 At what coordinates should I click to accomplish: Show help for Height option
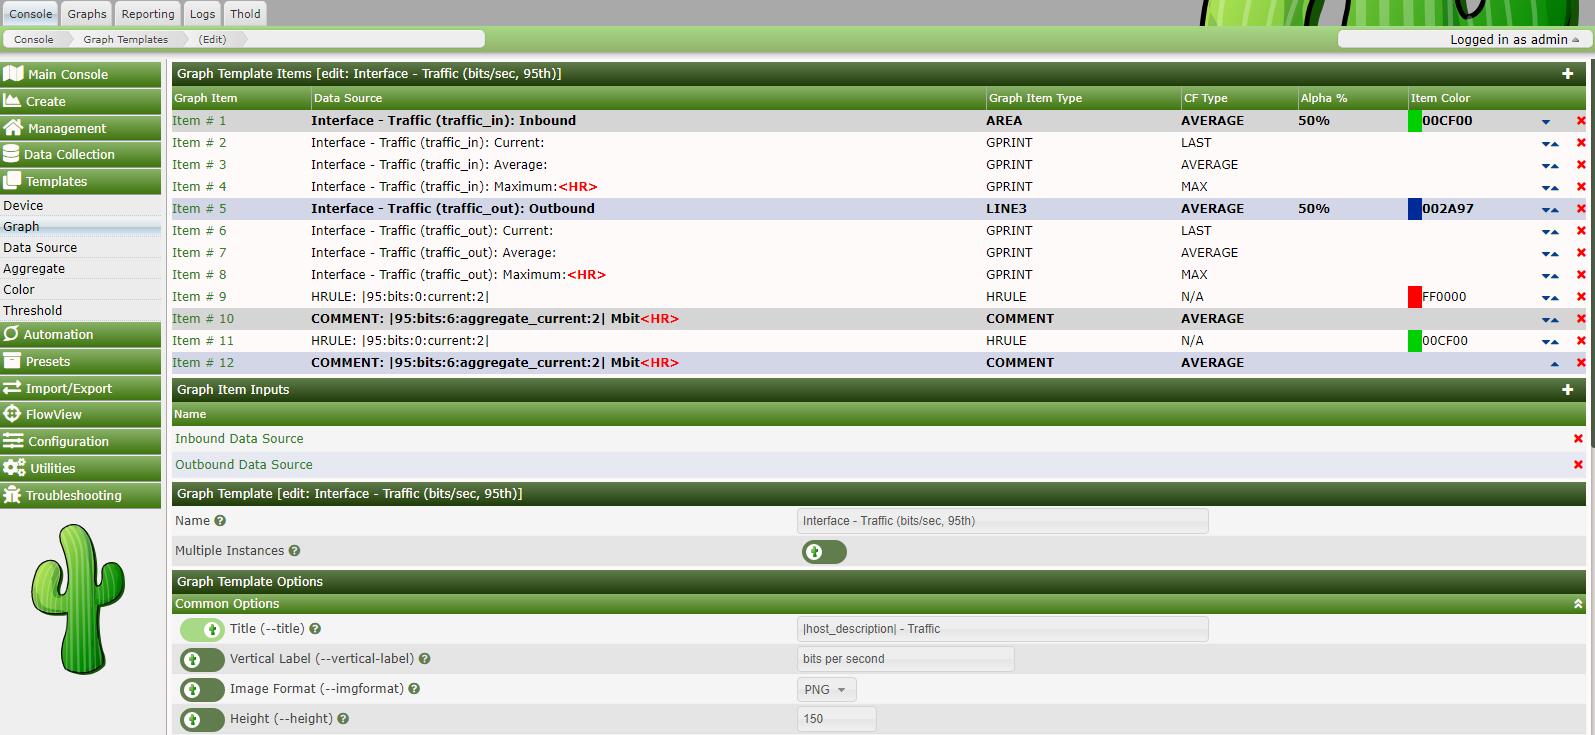[x=343, y=719]
